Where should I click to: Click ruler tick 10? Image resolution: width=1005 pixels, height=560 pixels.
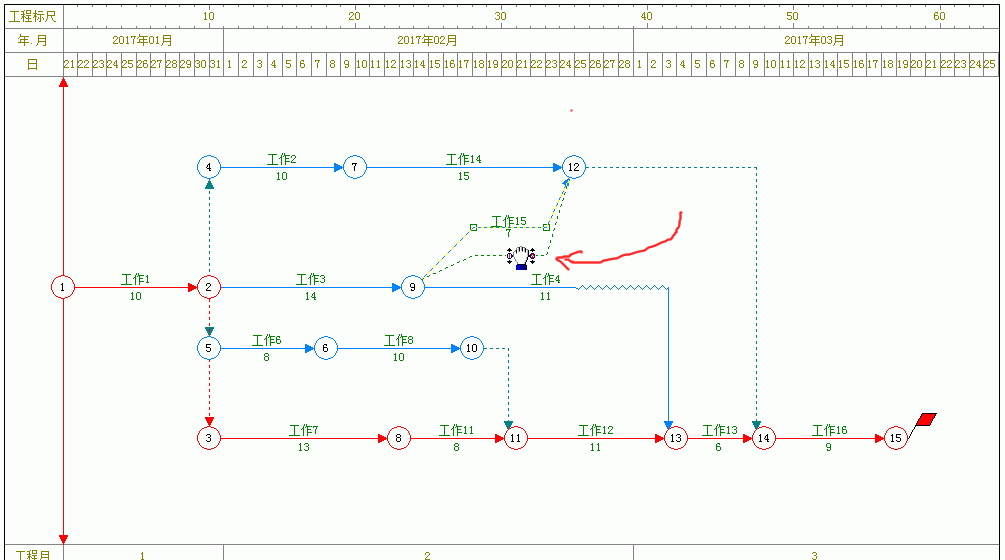pyautogui.click(x=208, y=16)
